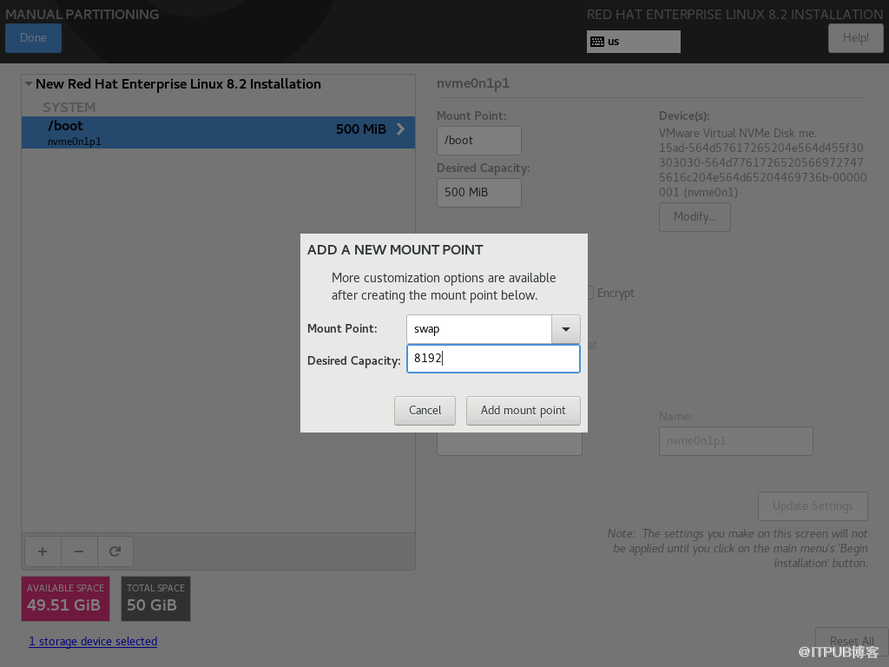Image resolution: width=889 pixels, height=667 pixels.
Task: Click the Available Space 49.51 GiB box
Action: (x=65, y=598)
